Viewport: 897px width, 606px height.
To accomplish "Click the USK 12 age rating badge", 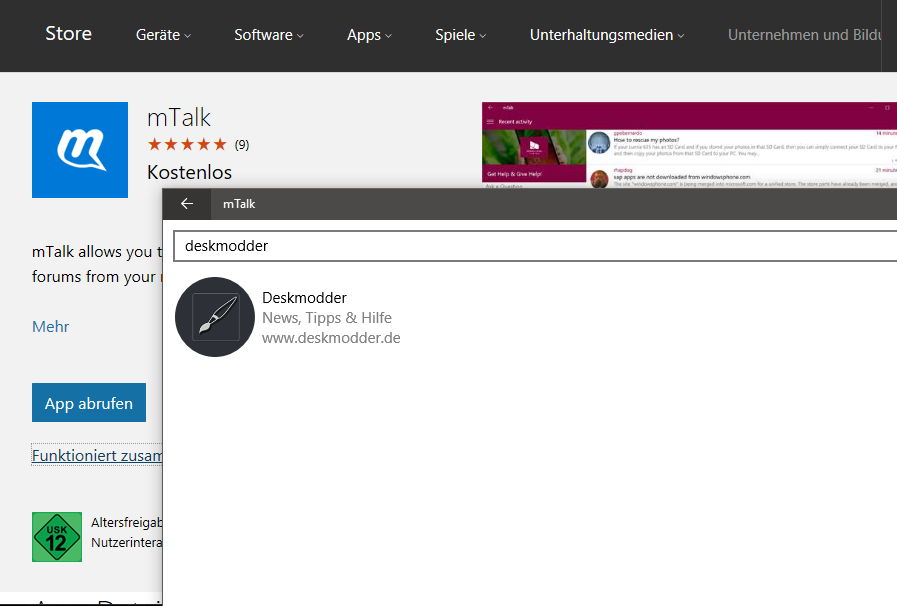I will (57, 537).
